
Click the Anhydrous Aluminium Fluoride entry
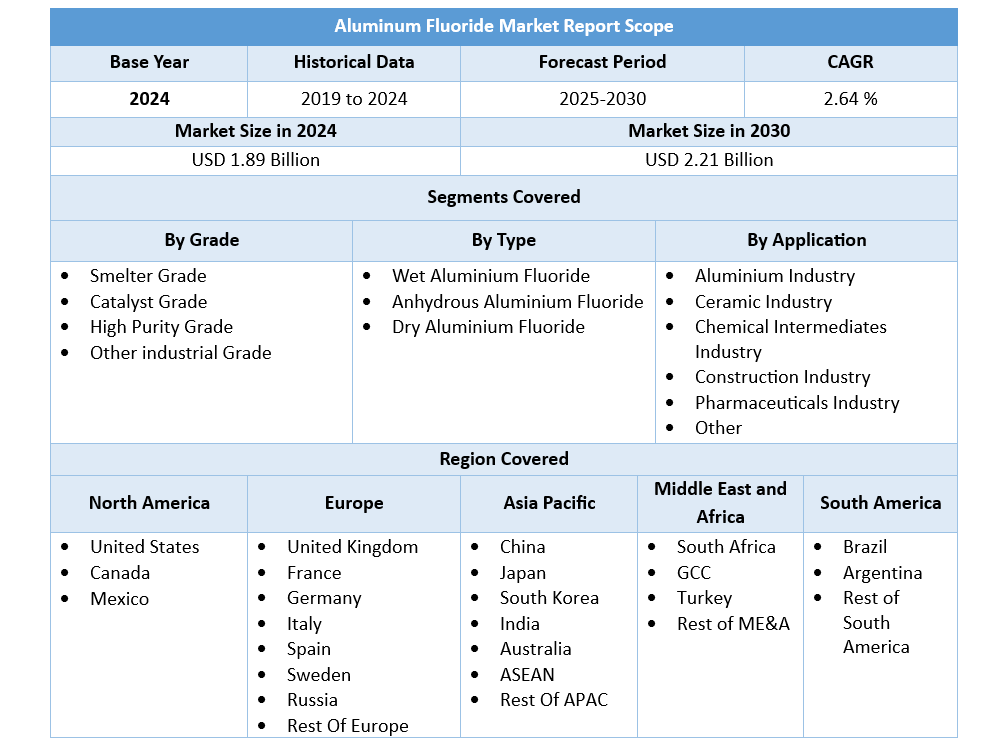coord(518,302)
